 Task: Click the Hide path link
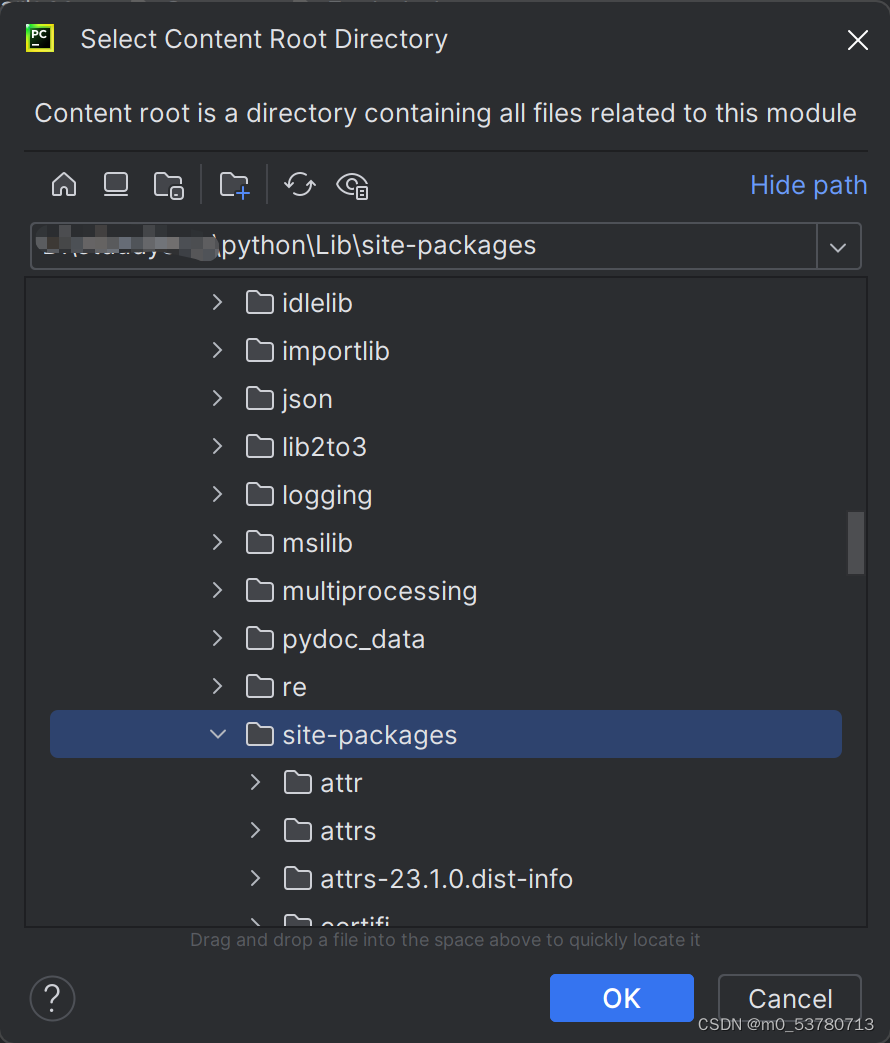pos(808,185)
